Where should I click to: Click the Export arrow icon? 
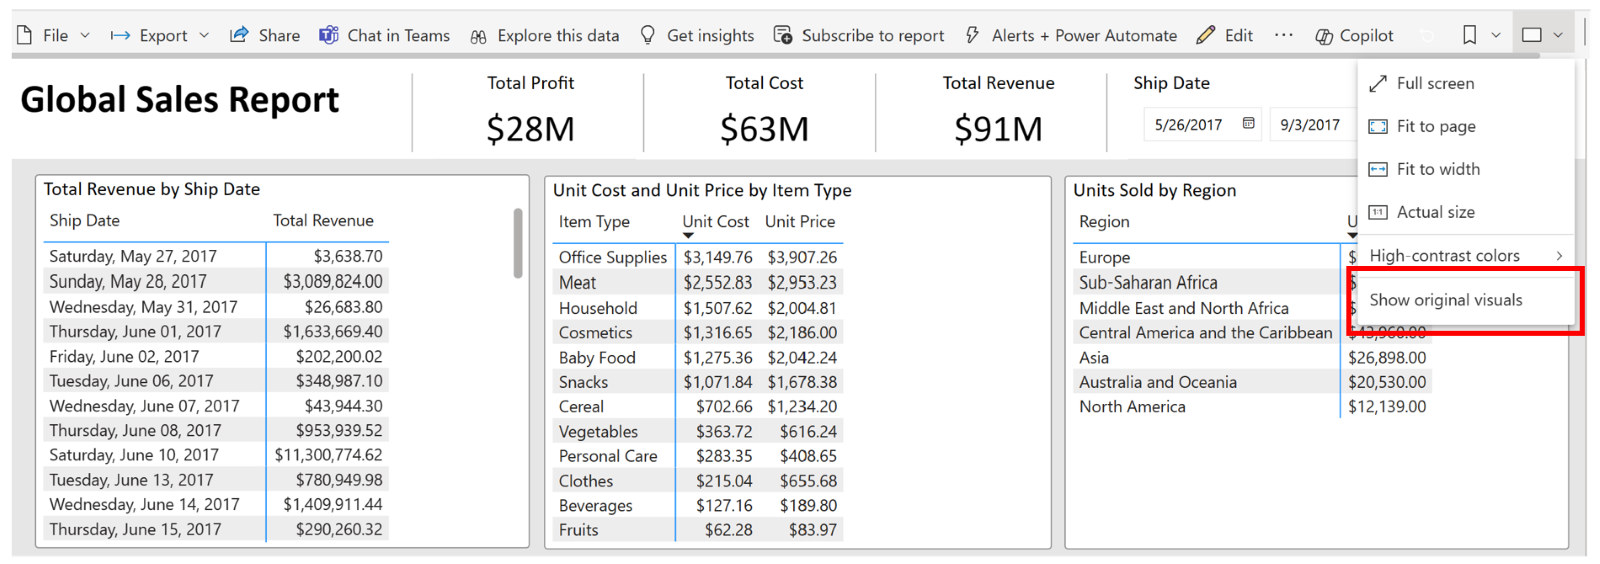click(x=120, y=35)
